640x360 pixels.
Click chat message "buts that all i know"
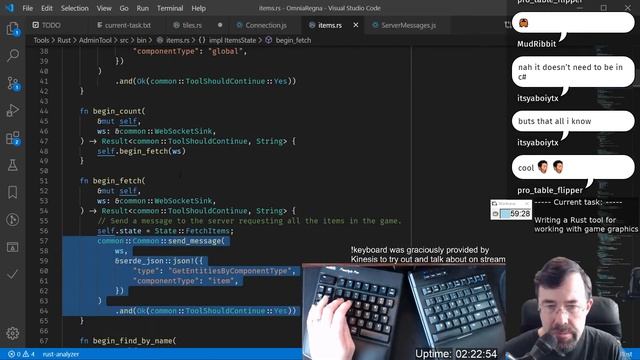click(573, 121)
